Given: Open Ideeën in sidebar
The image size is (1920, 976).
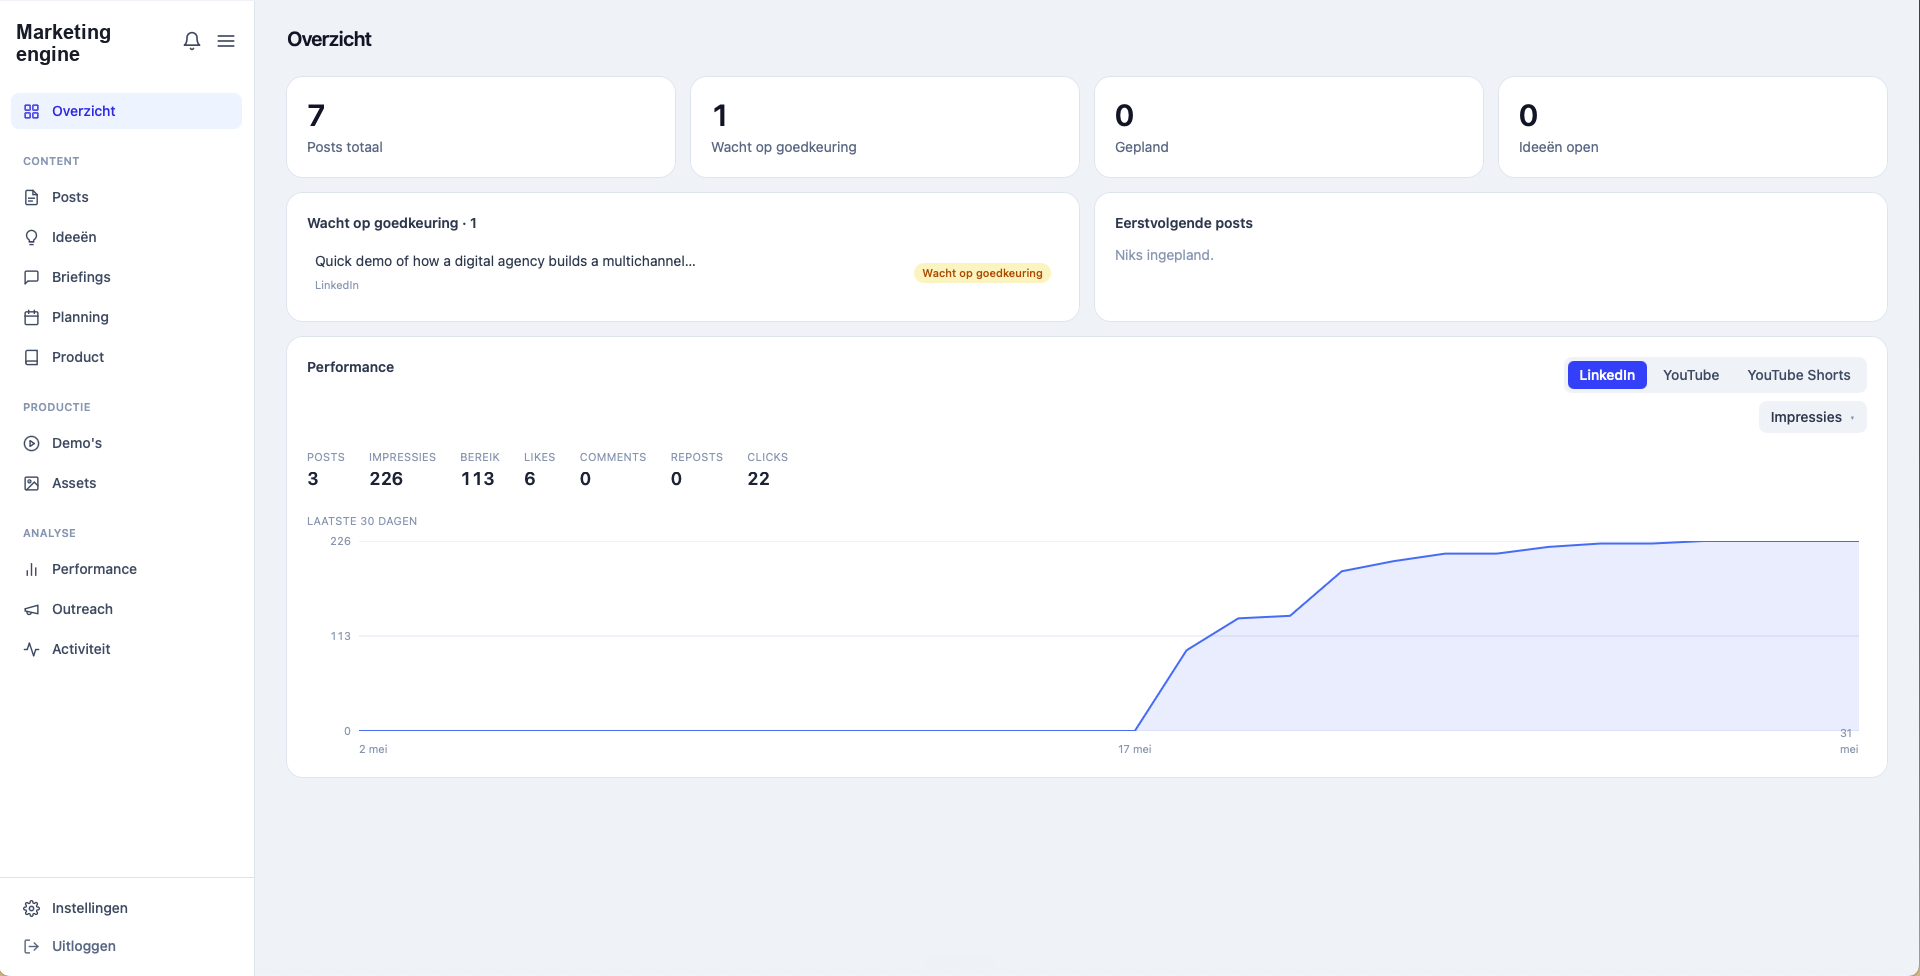Looking at the screenshot, I should tap(126, 237).
